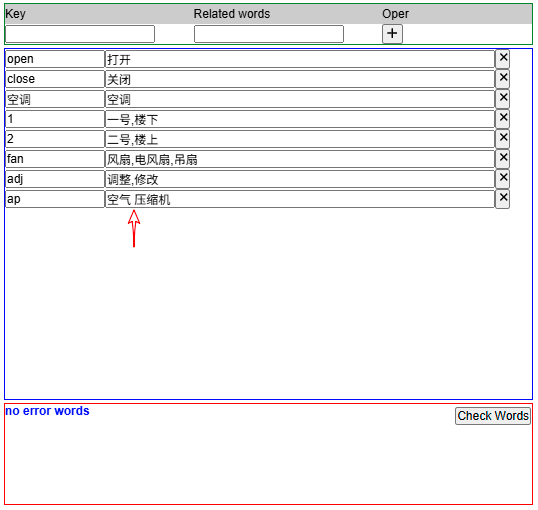Delete the adj row via its X icon

[x=503, y=178]
